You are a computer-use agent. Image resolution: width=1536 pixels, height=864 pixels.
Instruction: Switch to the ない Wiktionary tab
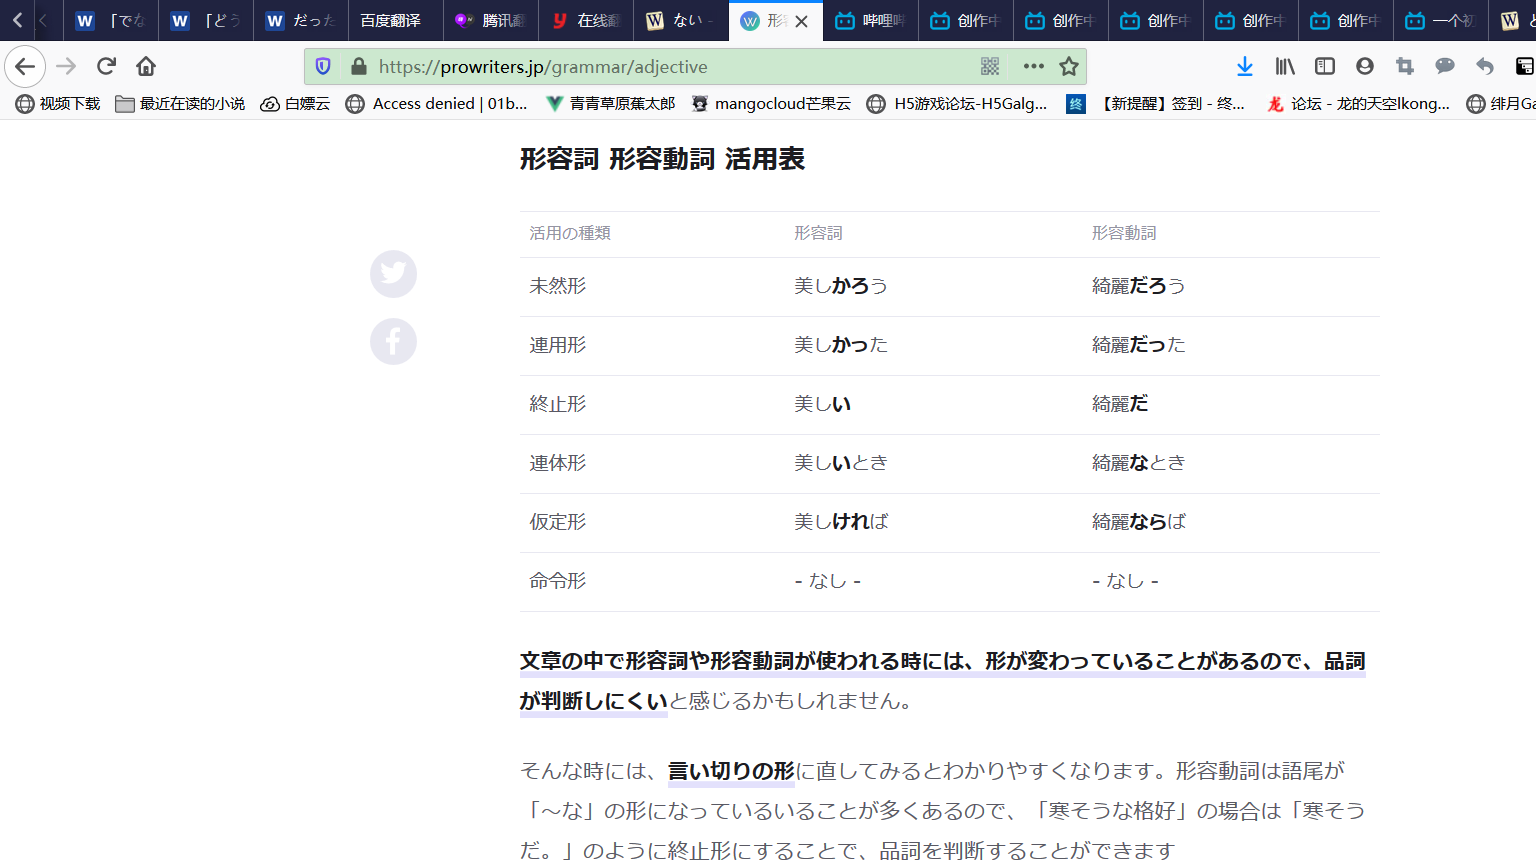coord(681,21)
